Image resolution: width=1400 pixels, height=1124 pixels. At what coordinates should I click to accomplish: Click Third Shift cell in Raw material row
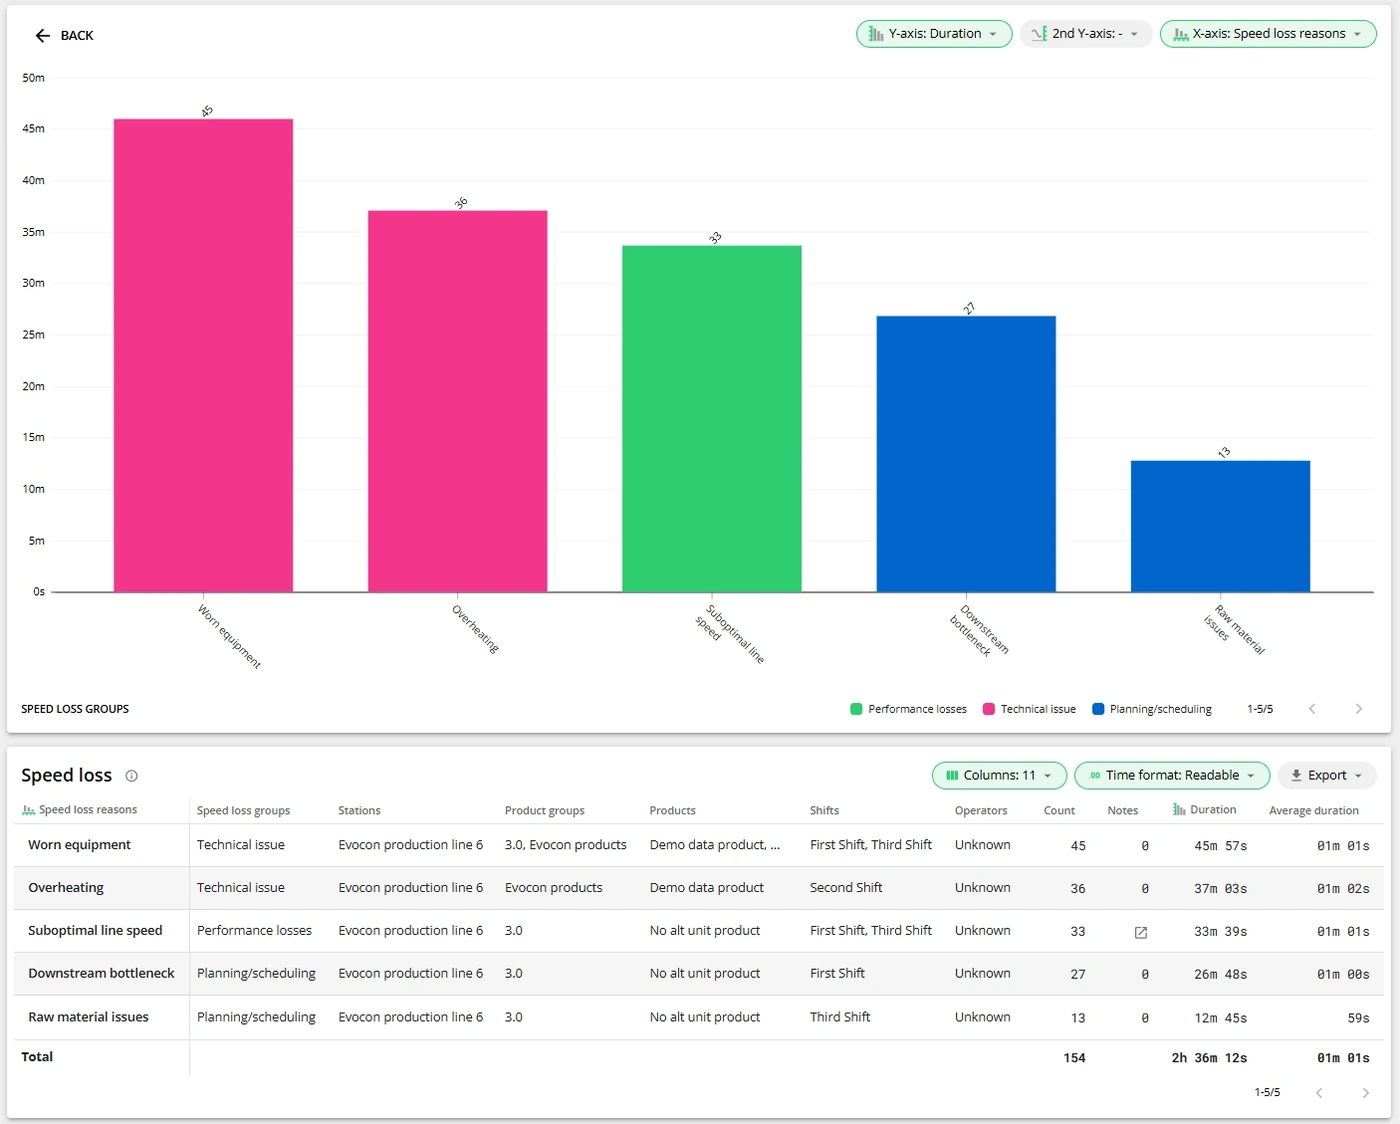point(840,1017)
